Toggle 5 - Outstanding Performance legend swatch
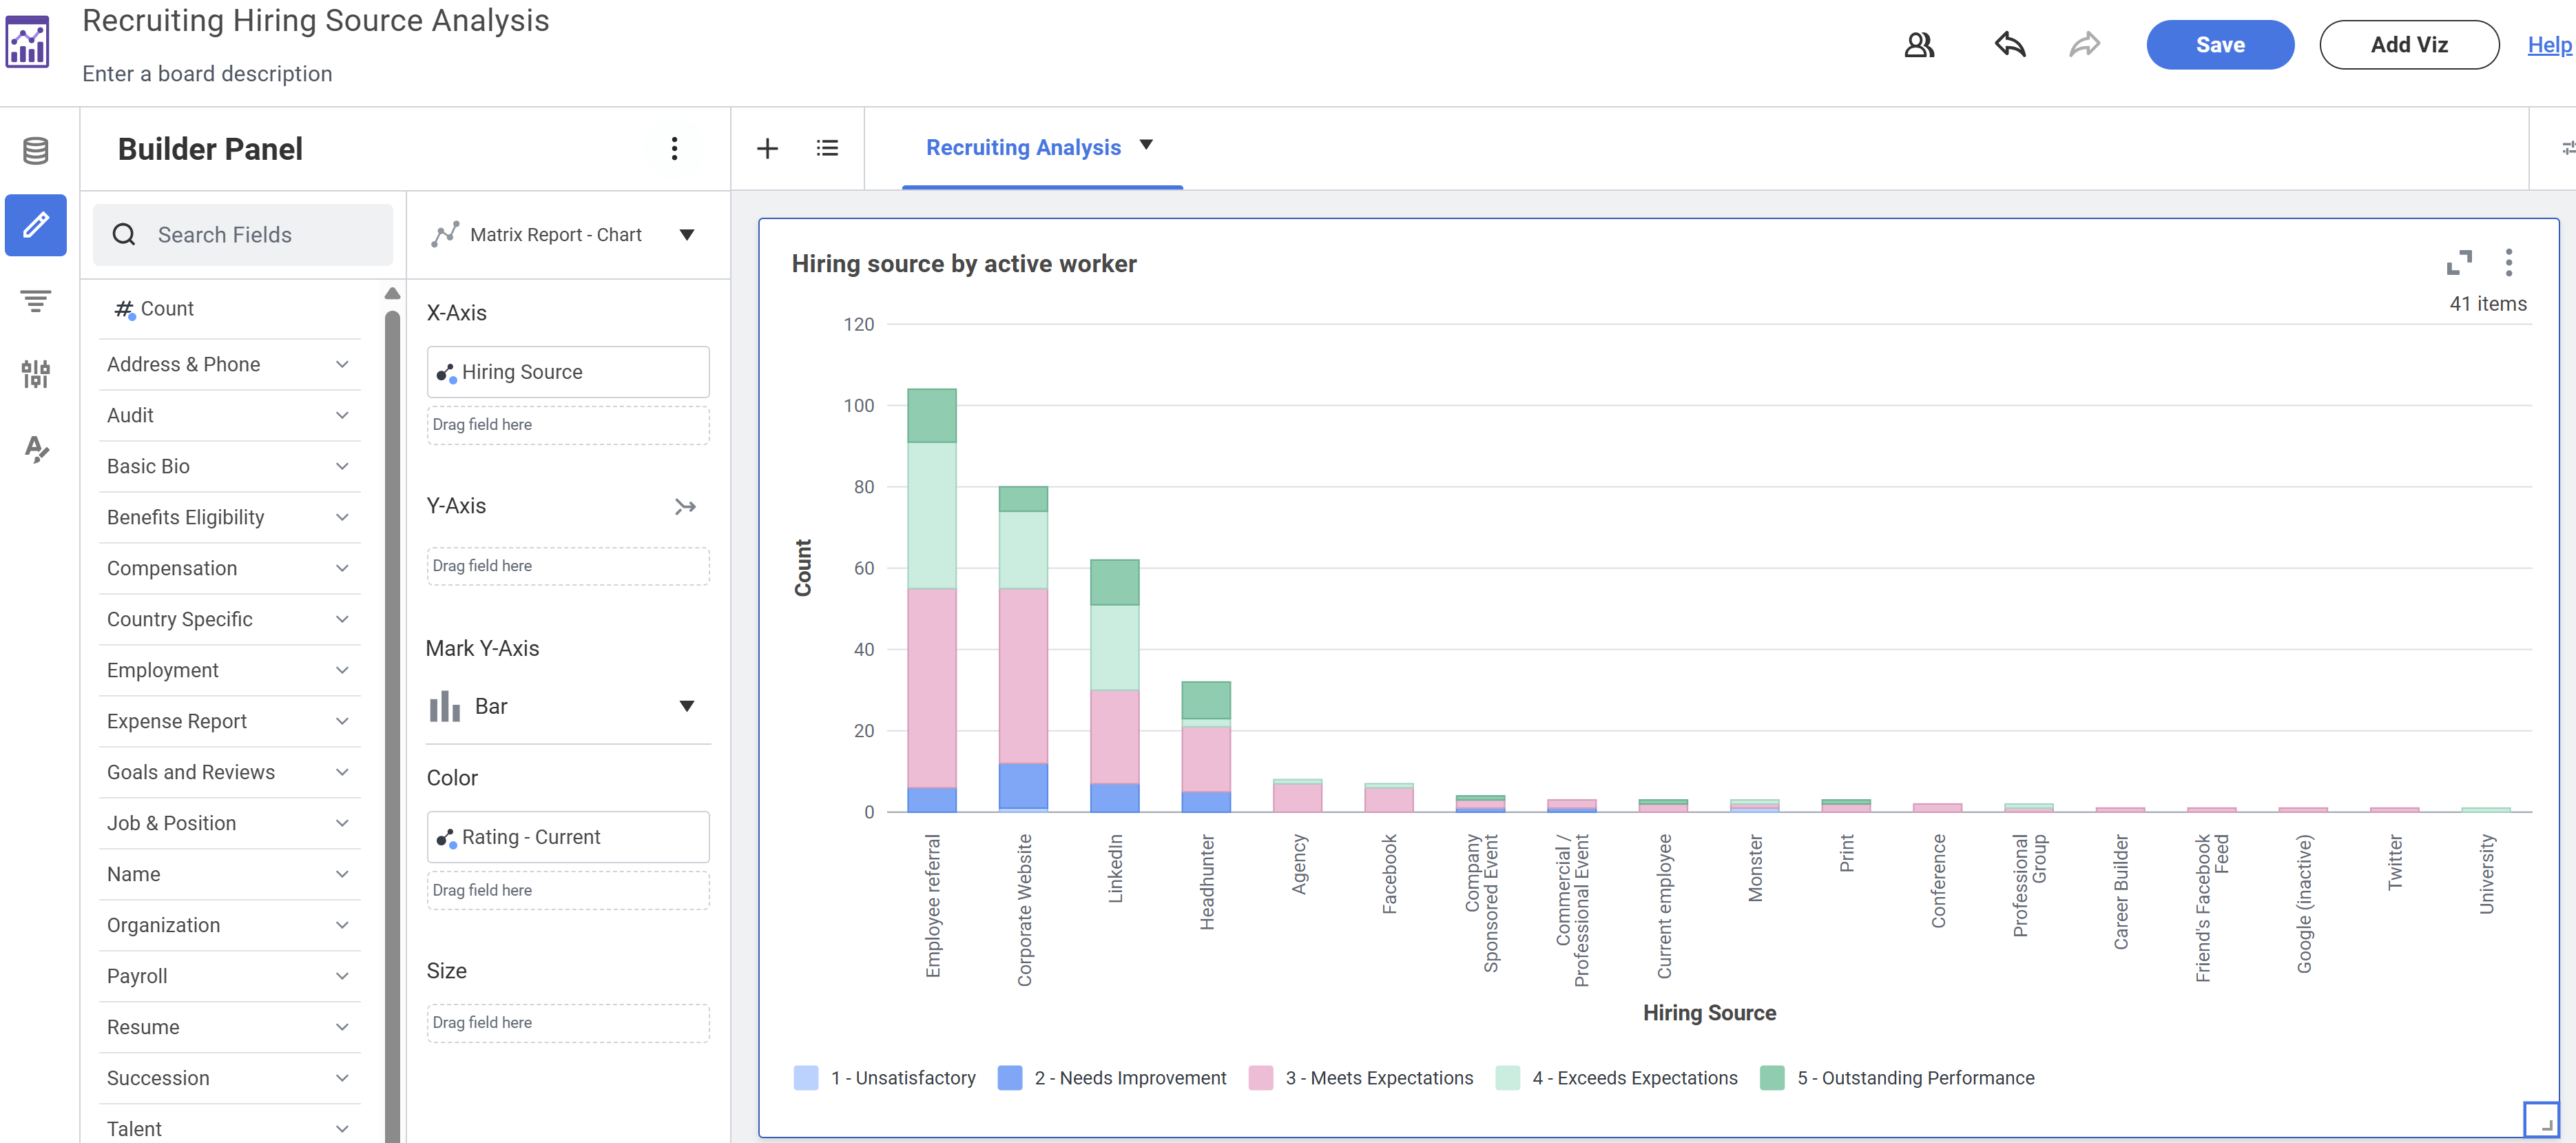Screen dimensions: 2576x1143 pyautogui.click(x=1773, y=1079)
